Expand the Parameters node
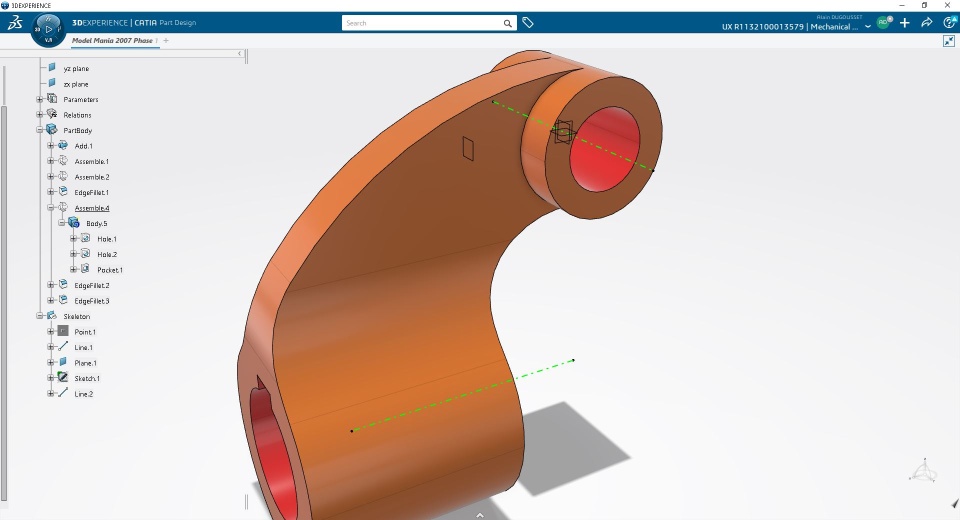The width and height of the screenshot is (960, 520). click(x=40, y=99)
